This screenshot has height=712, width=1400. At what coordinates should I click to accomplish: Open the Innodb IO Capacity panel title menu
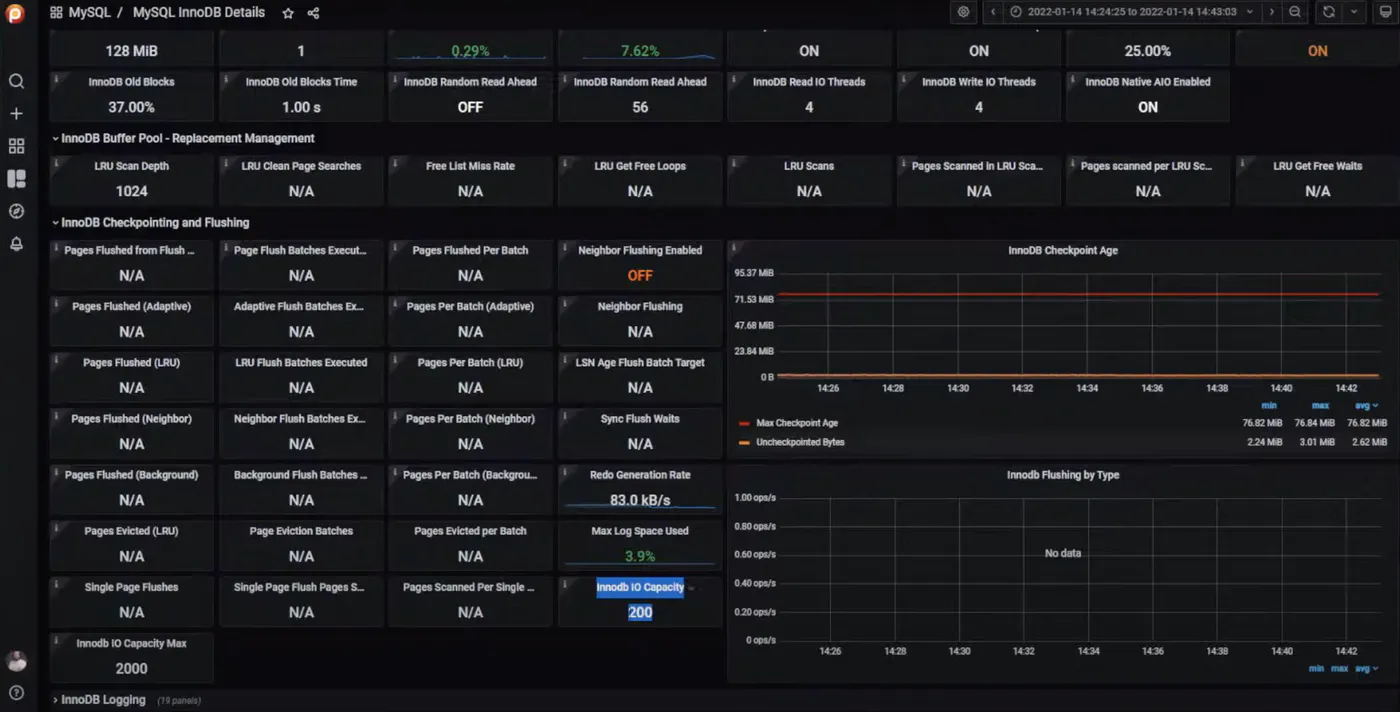(x=640, y=587)
